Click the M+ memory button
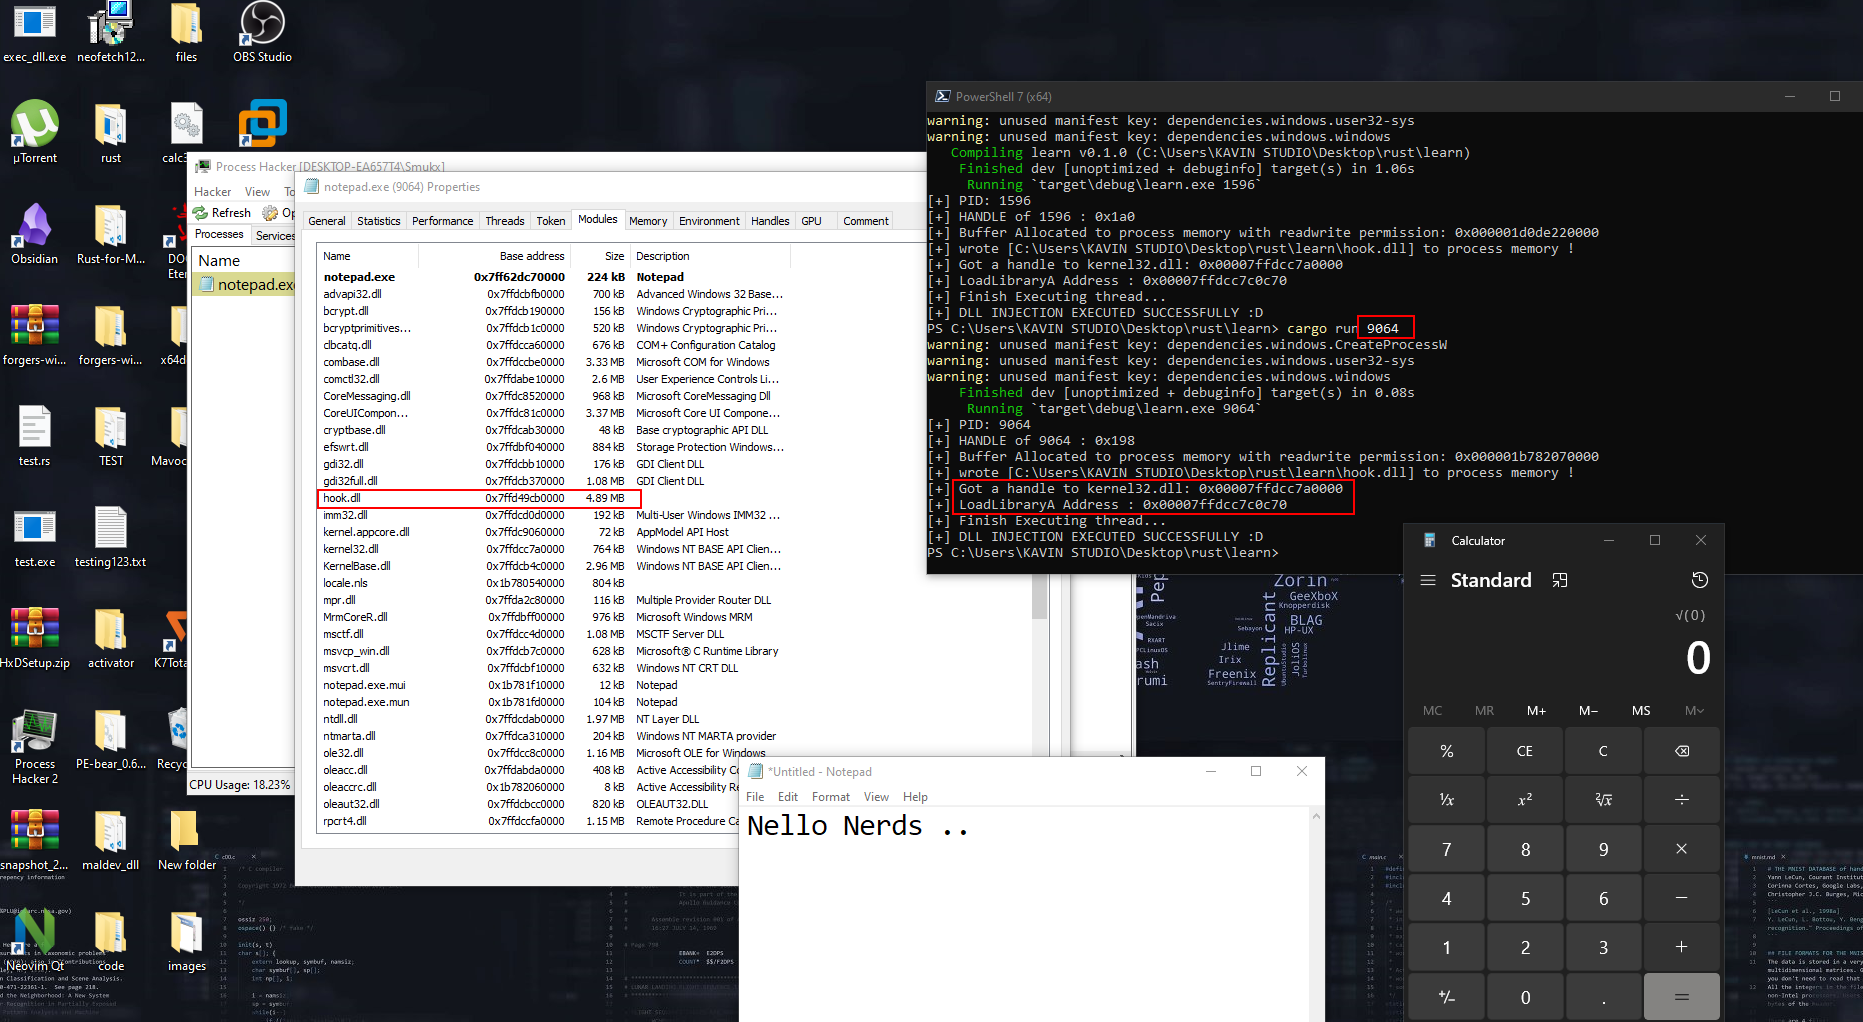 pos(1536,711)
